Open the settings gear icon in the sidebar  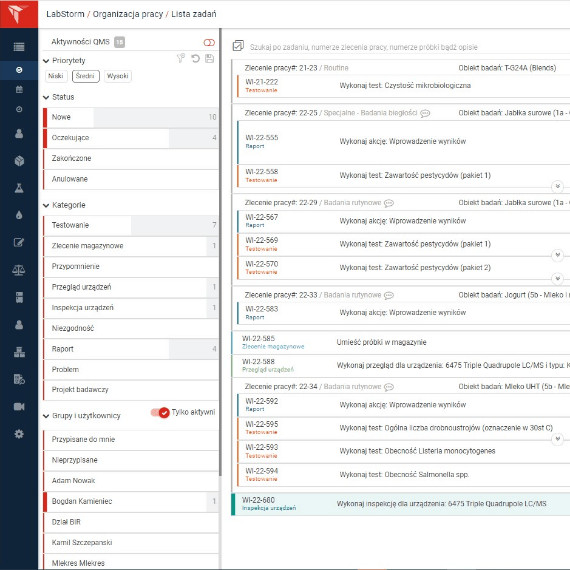[x=19, y=434]
